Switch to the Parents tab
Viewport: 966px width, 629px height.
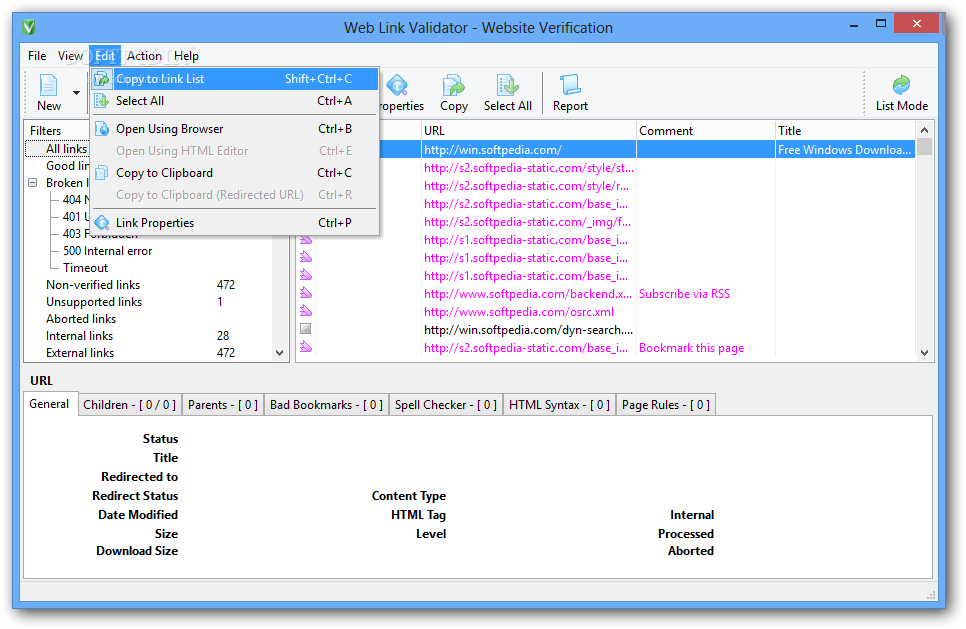[222, 405]
